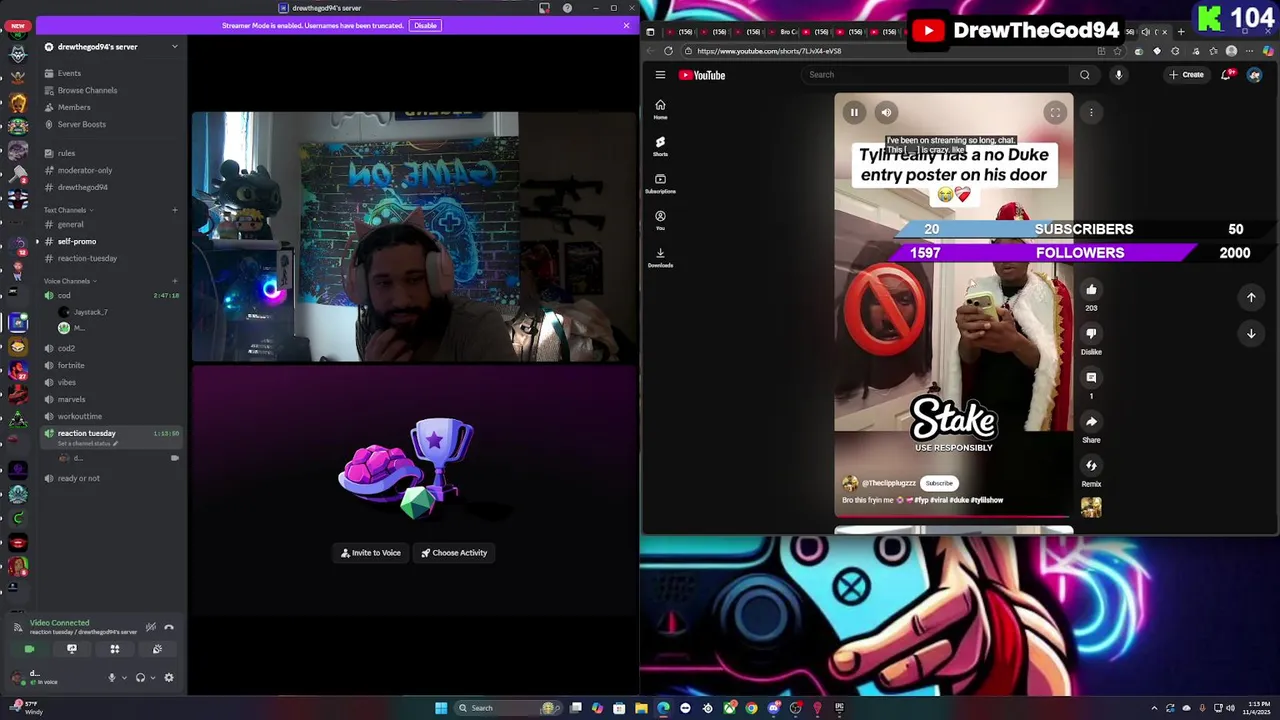Disconnect from voice with the hang-up icon
Image resolution: width=1280 pixels, height=720 pixels.
(169, 627)
